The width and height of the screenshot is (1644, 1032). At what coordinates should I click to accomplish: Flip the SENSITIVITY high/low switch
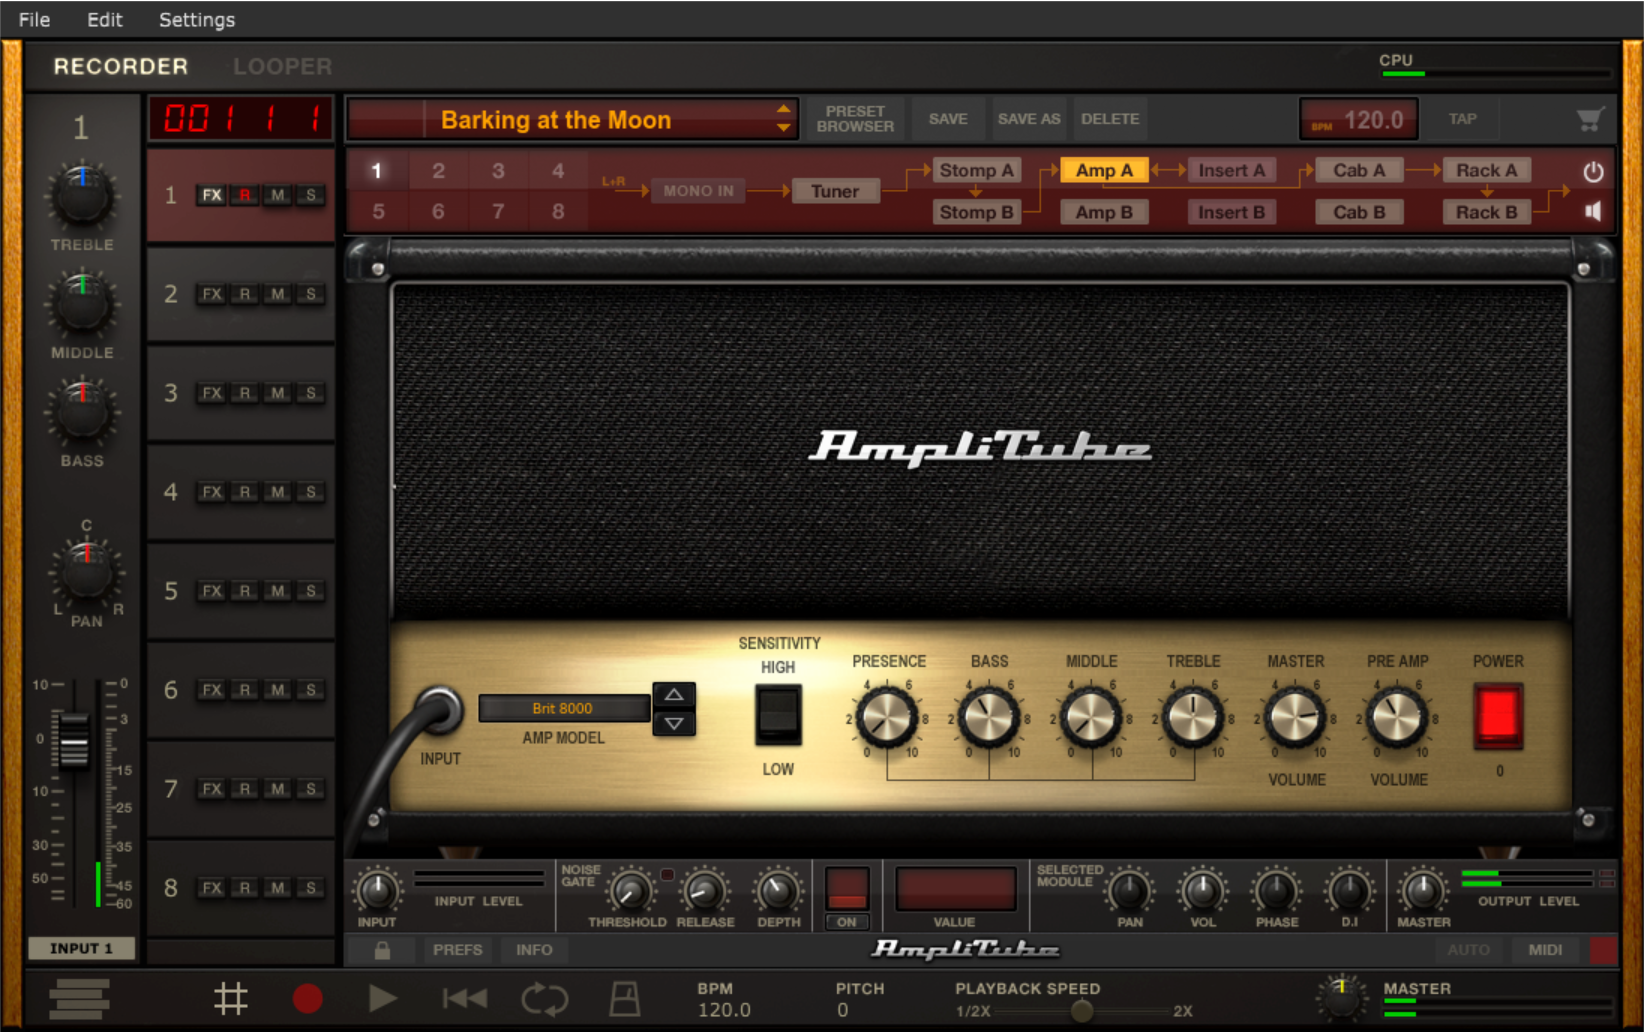tap(778, 716)
